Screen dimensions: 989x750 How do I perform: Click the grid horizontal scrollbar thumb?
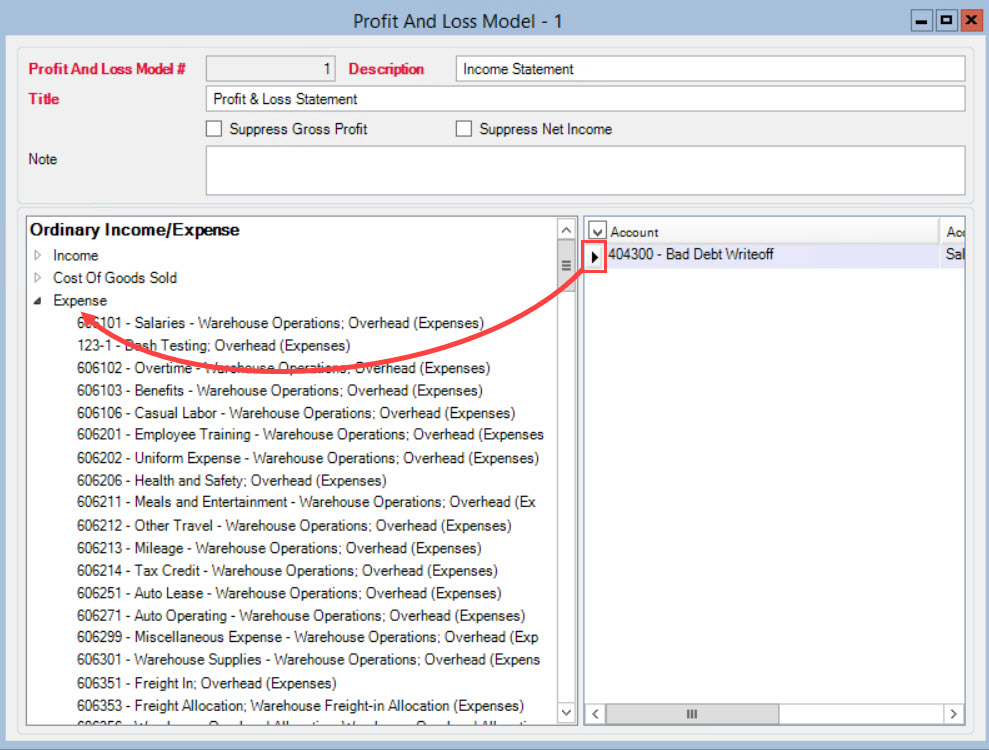(692, 714)
